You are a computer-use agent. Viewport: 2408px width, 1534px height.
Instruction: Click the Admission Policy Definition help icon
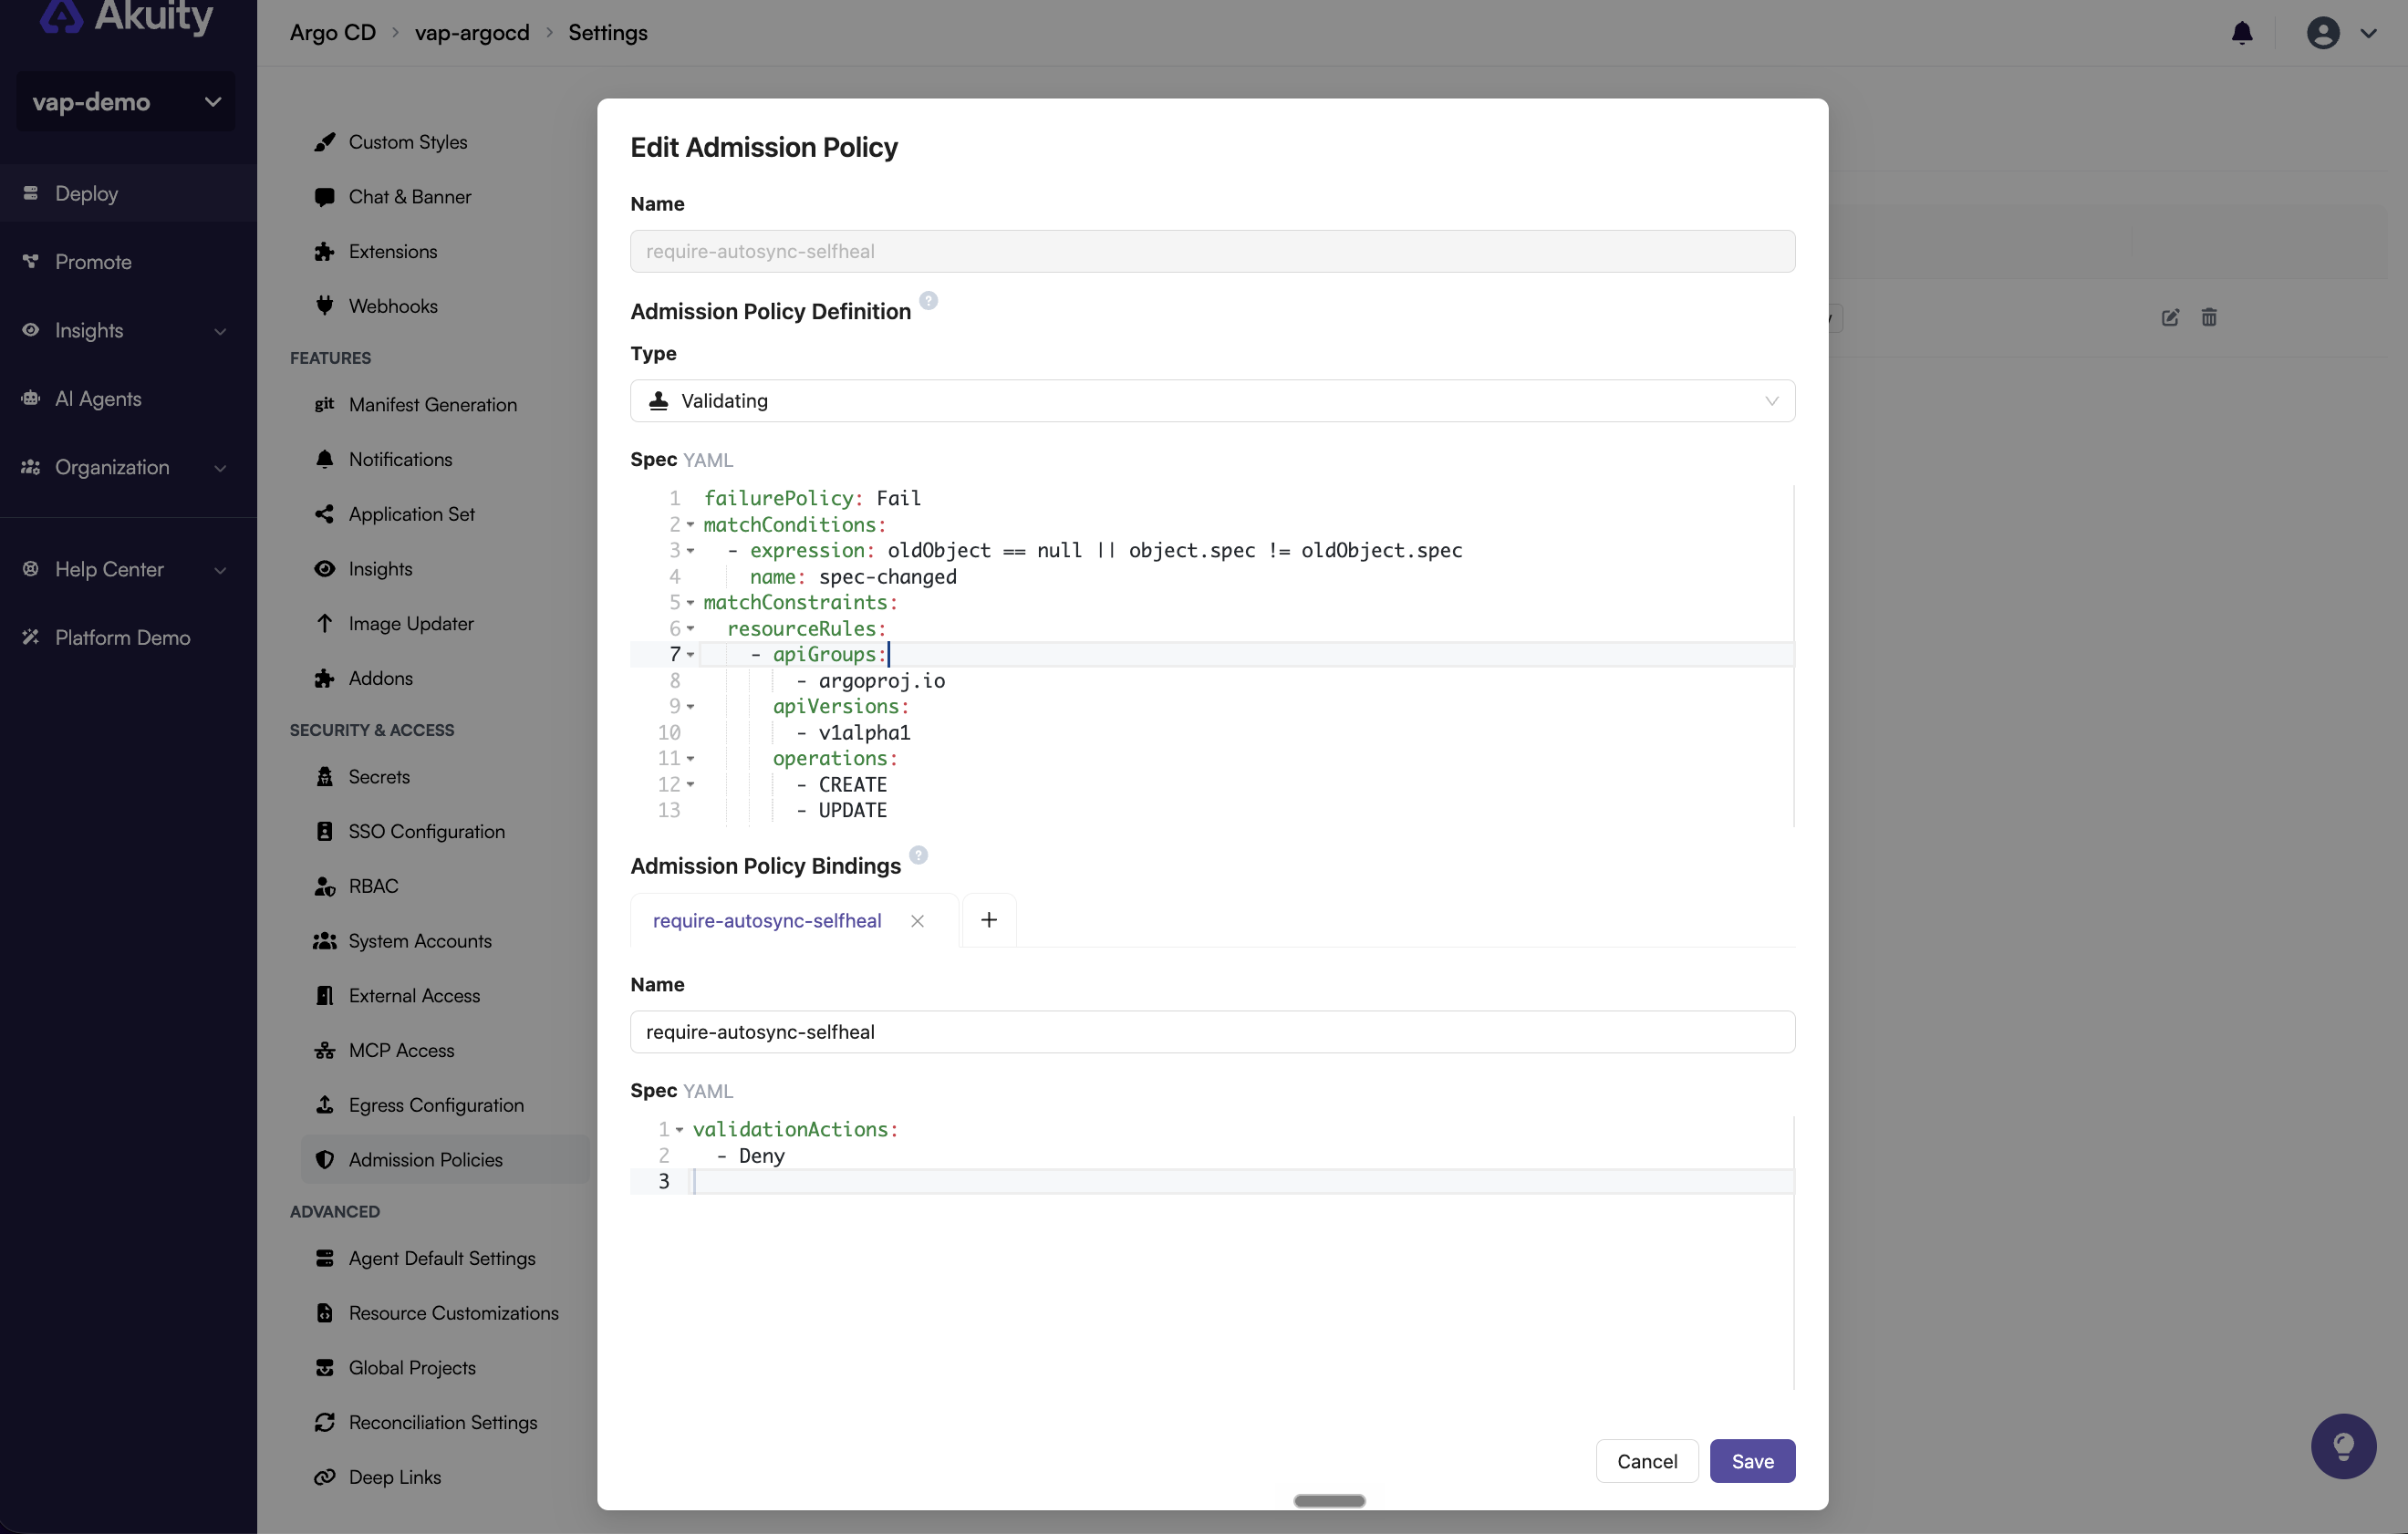coord(928,300)
